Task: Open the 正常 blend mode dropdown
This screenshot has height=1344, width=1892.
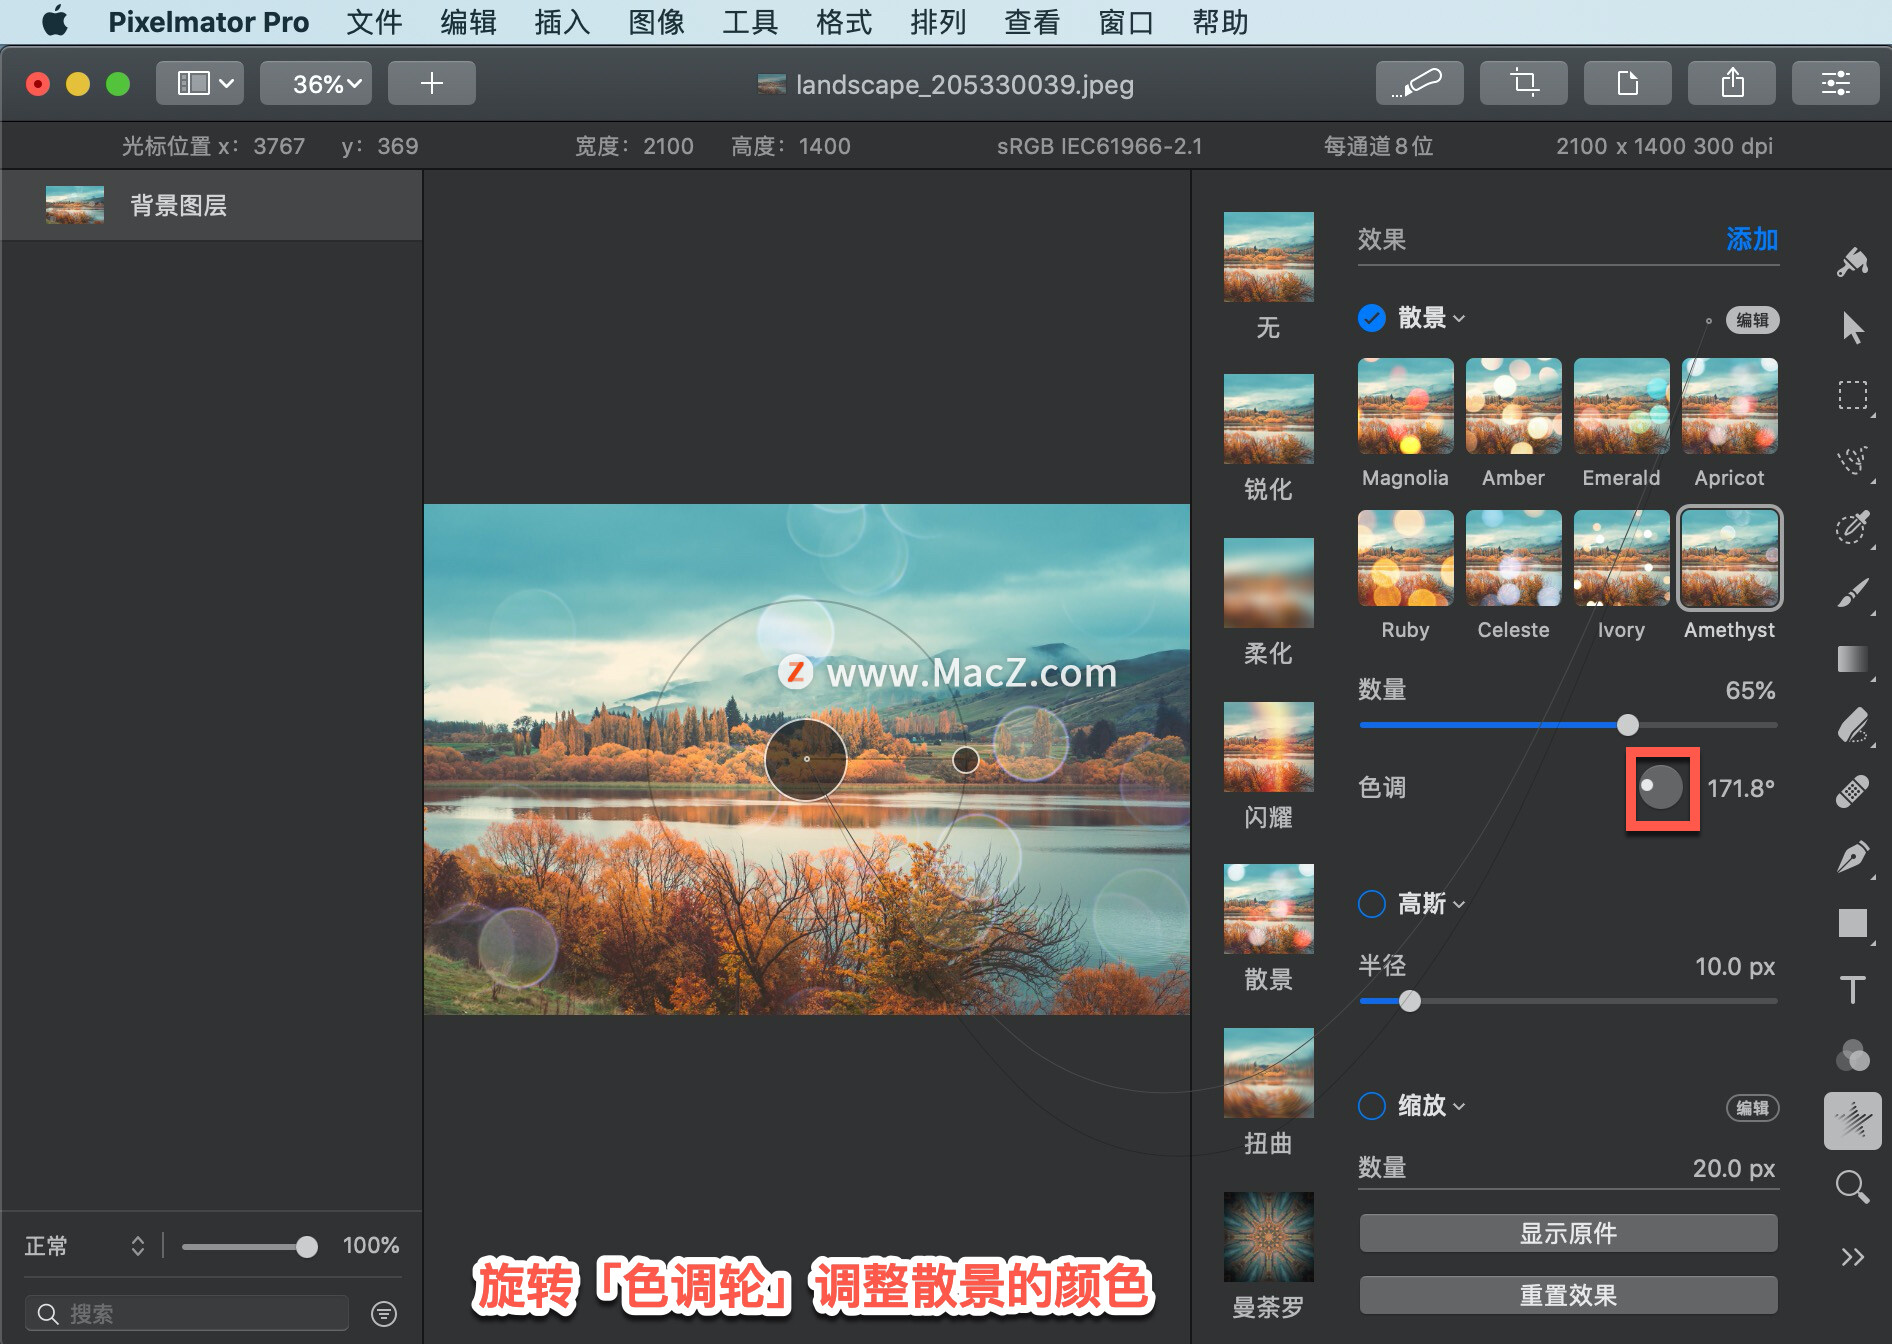Action: click(85, 1246)
